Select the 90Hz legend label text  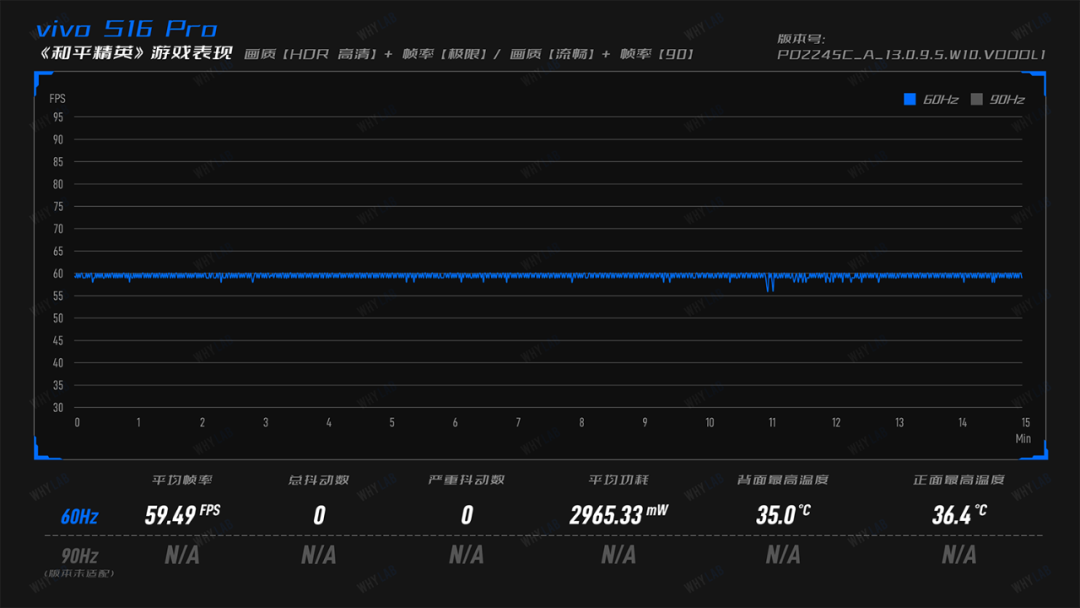(x=1007, y=100)
